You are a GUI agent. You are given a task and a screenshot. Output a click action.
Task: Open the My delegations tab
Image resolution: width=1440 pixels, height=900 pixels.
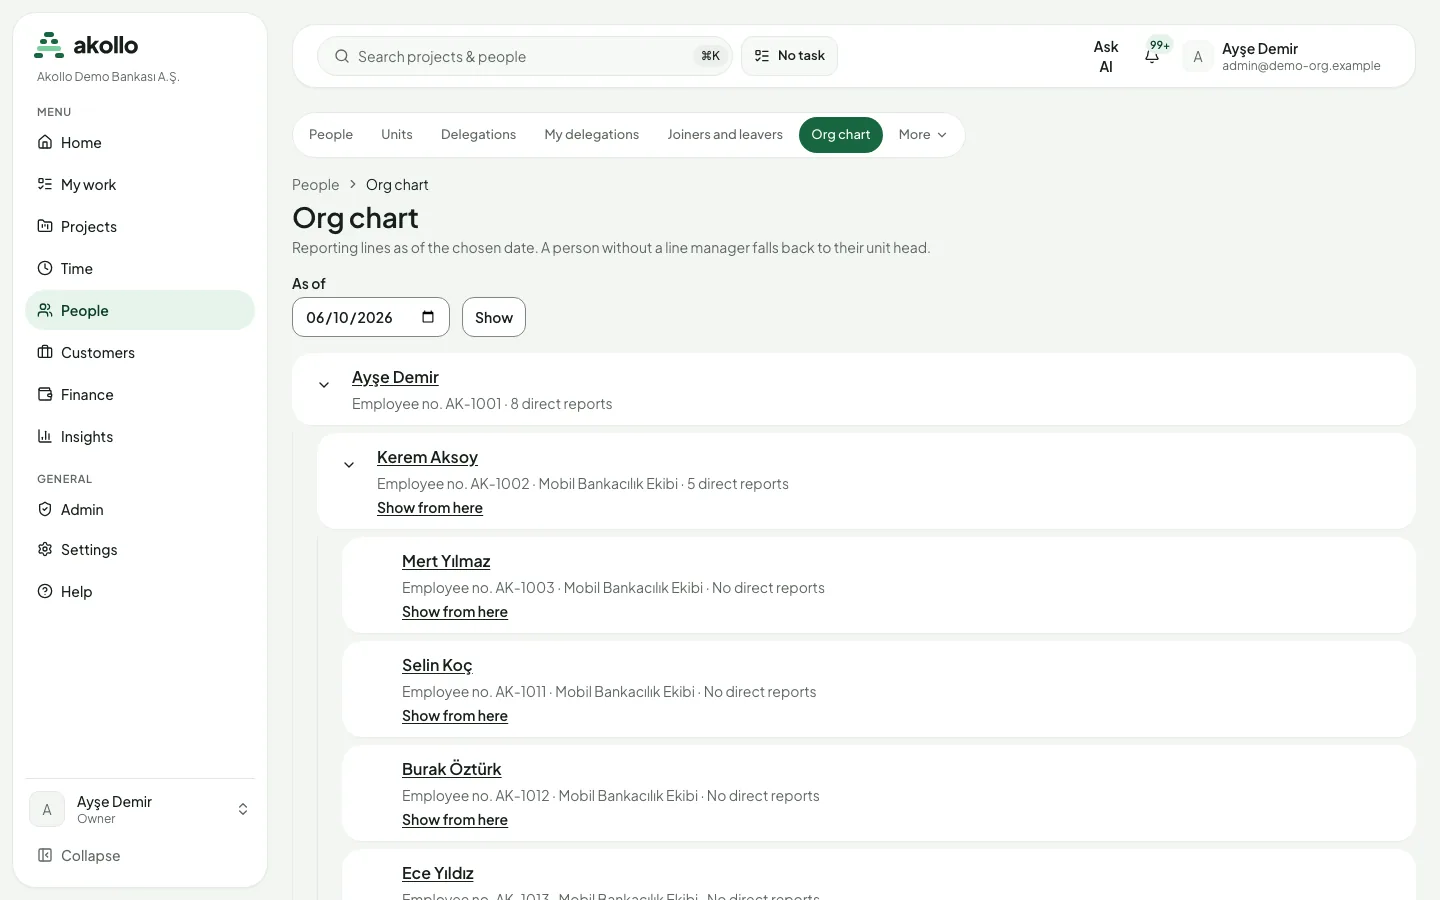[592, 135]
